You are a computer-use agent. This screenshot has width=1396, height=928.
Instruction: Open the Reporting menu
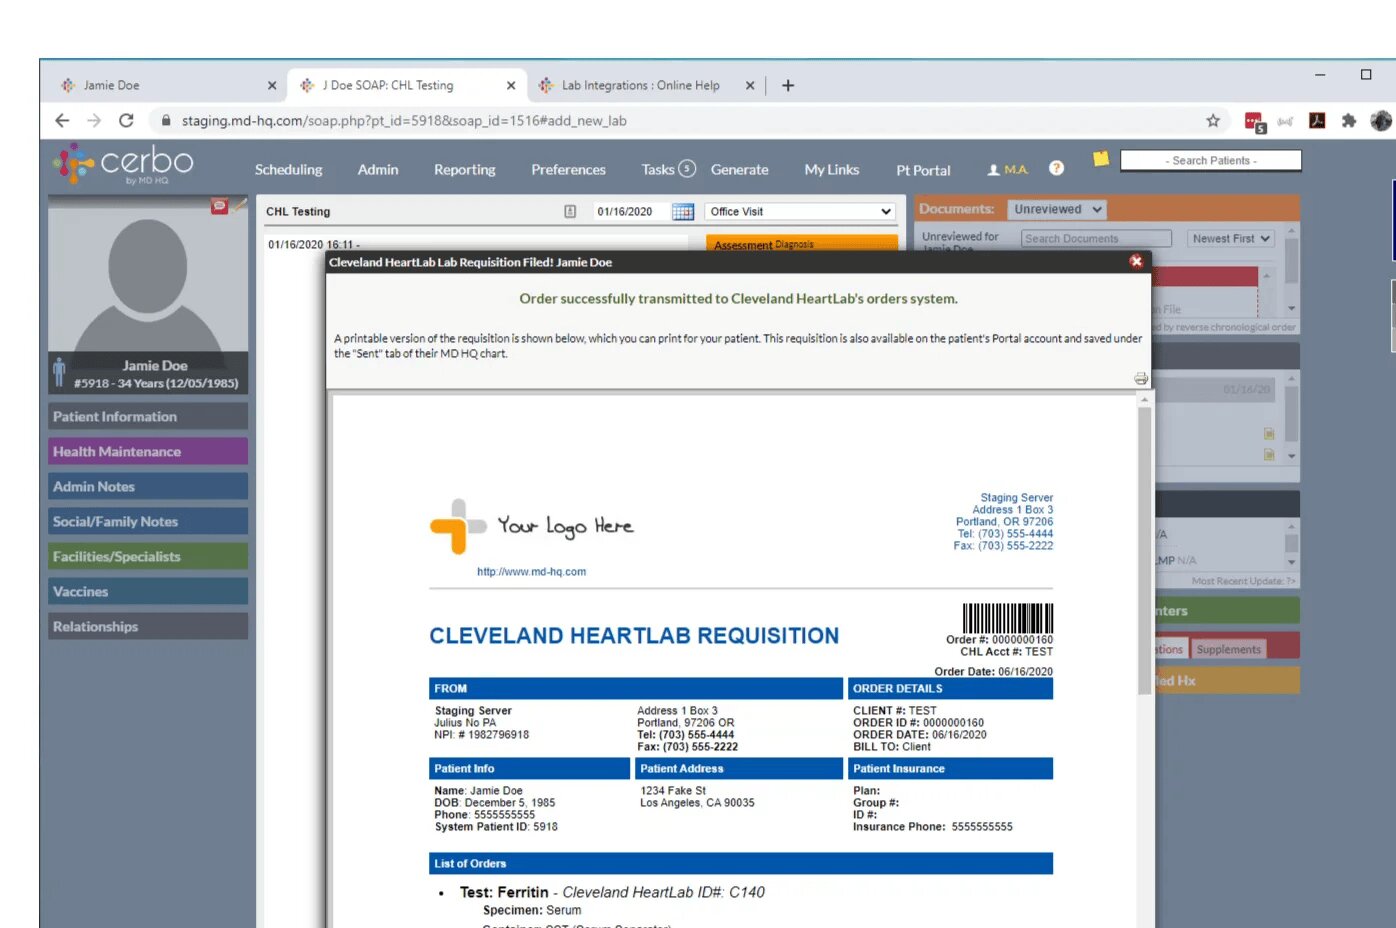pos(464,170)
